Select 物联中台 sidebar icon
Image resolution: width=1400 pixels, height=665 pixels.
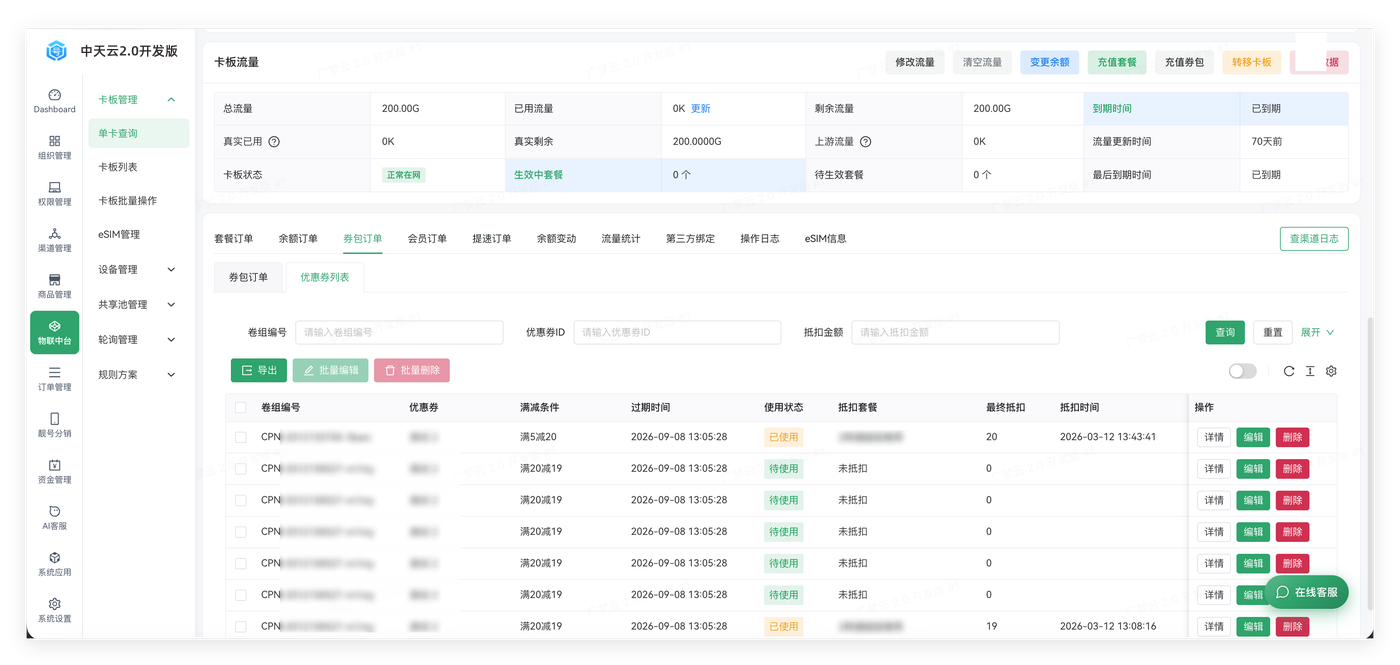pos(54,332)
